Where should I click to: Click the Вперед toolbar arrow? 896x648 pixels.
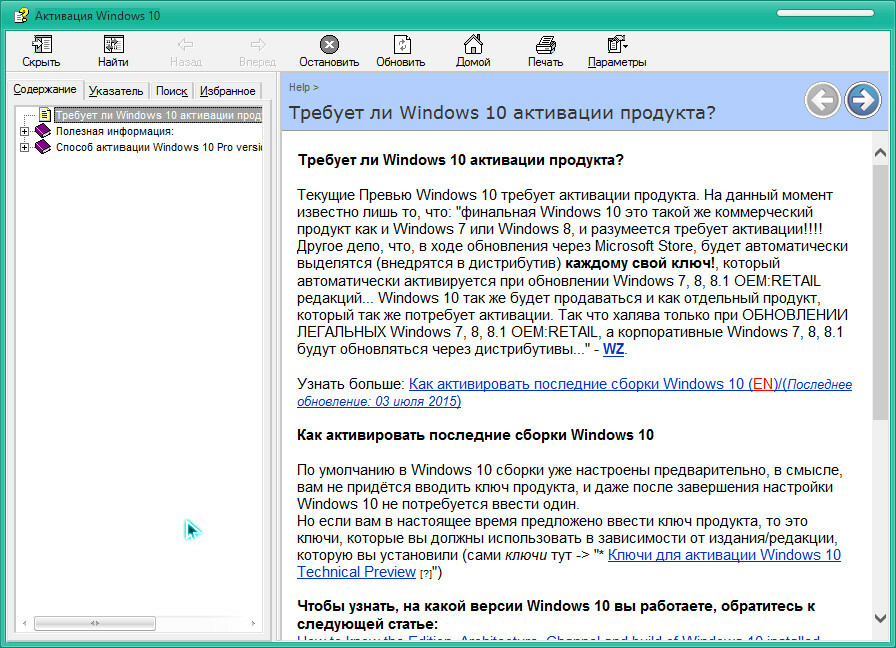pyautogui.click(x=258, y=45)
